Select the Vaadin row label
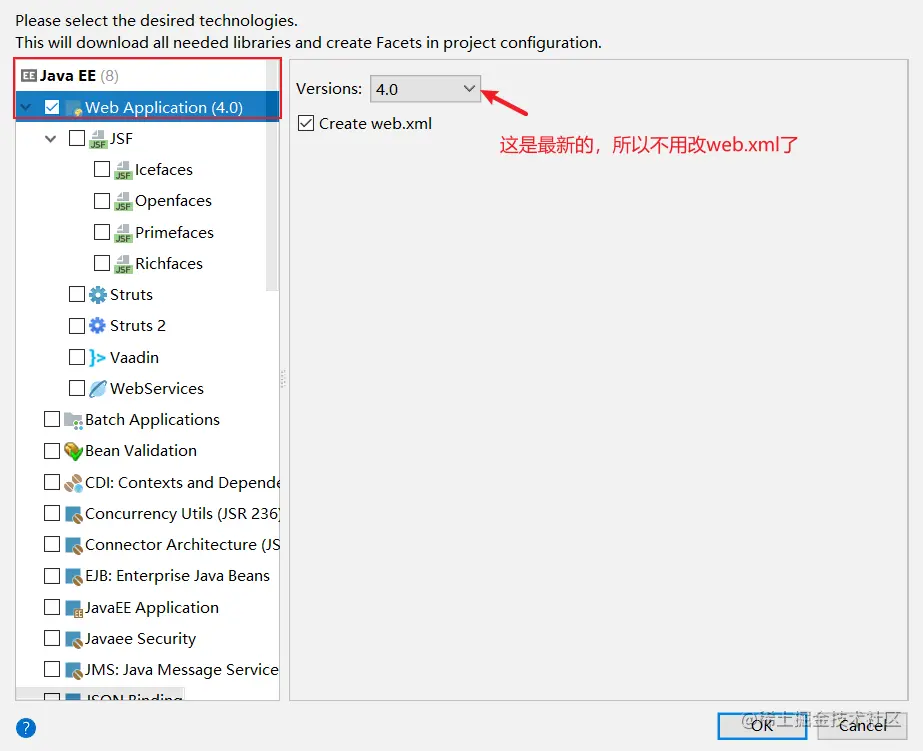 [134, 357]
